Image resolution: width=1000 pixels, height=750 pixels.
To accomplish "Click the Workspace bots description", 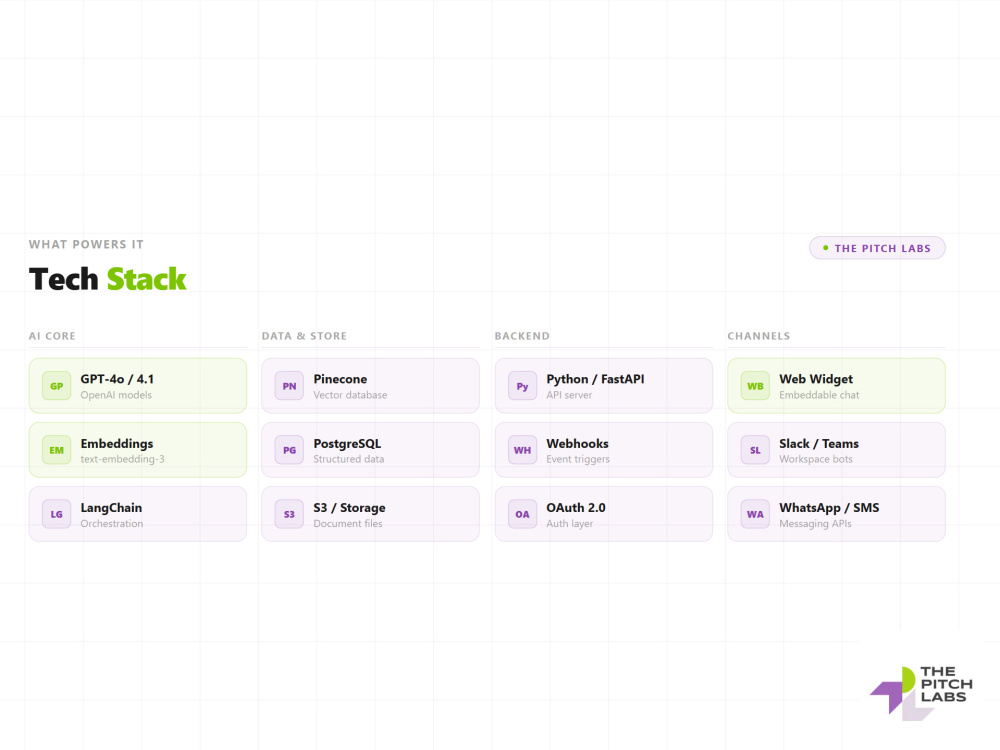I will (816, 459).
